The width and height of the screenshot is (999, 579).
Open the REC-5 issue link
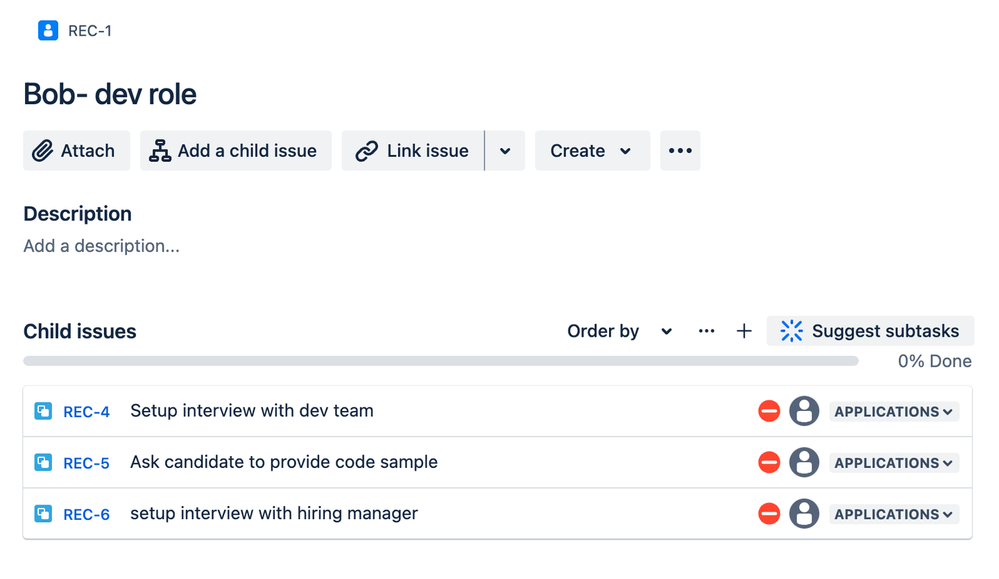tap(86, 463)
